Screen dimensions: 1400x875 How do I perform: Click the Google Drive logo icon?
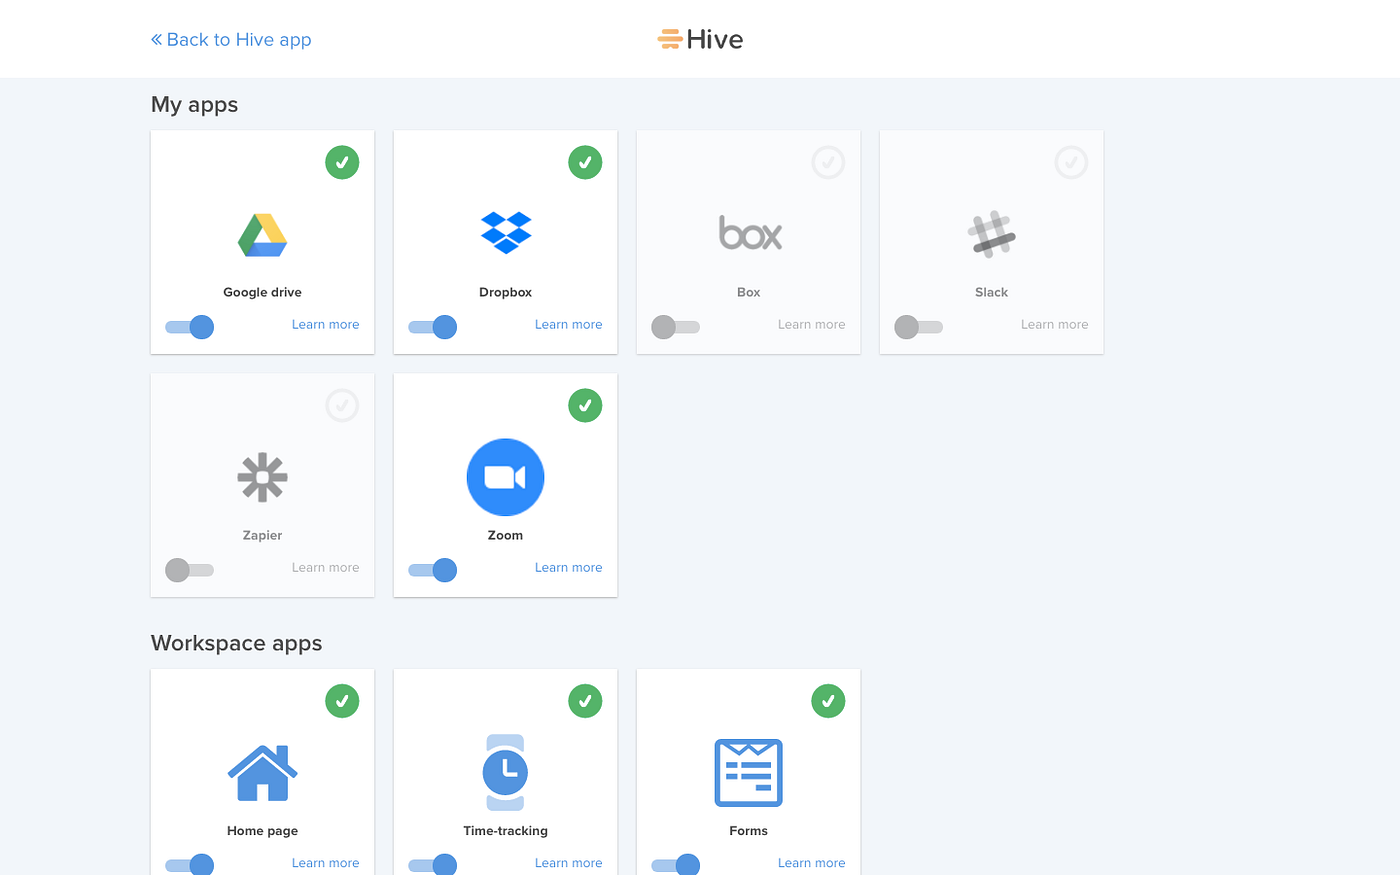tap(262, 235)
